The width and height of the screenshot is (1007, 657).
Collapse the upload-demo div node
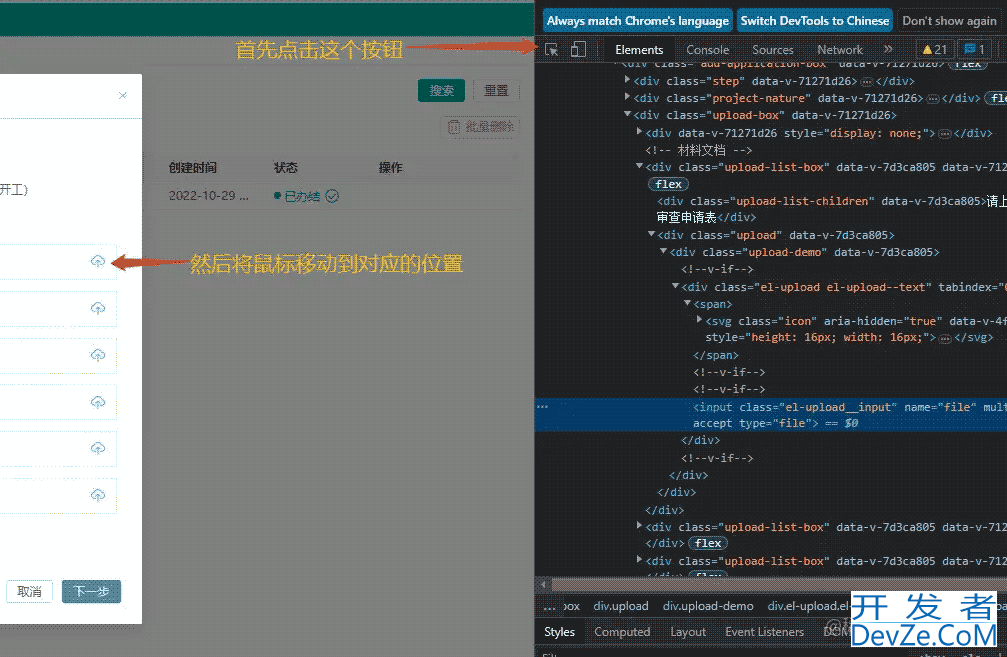tap(663, 251)
